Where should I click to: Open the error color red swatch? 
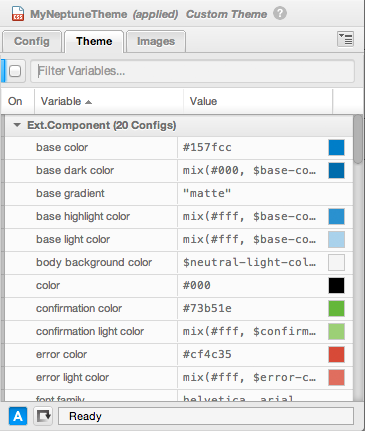[x=336, y=355]
